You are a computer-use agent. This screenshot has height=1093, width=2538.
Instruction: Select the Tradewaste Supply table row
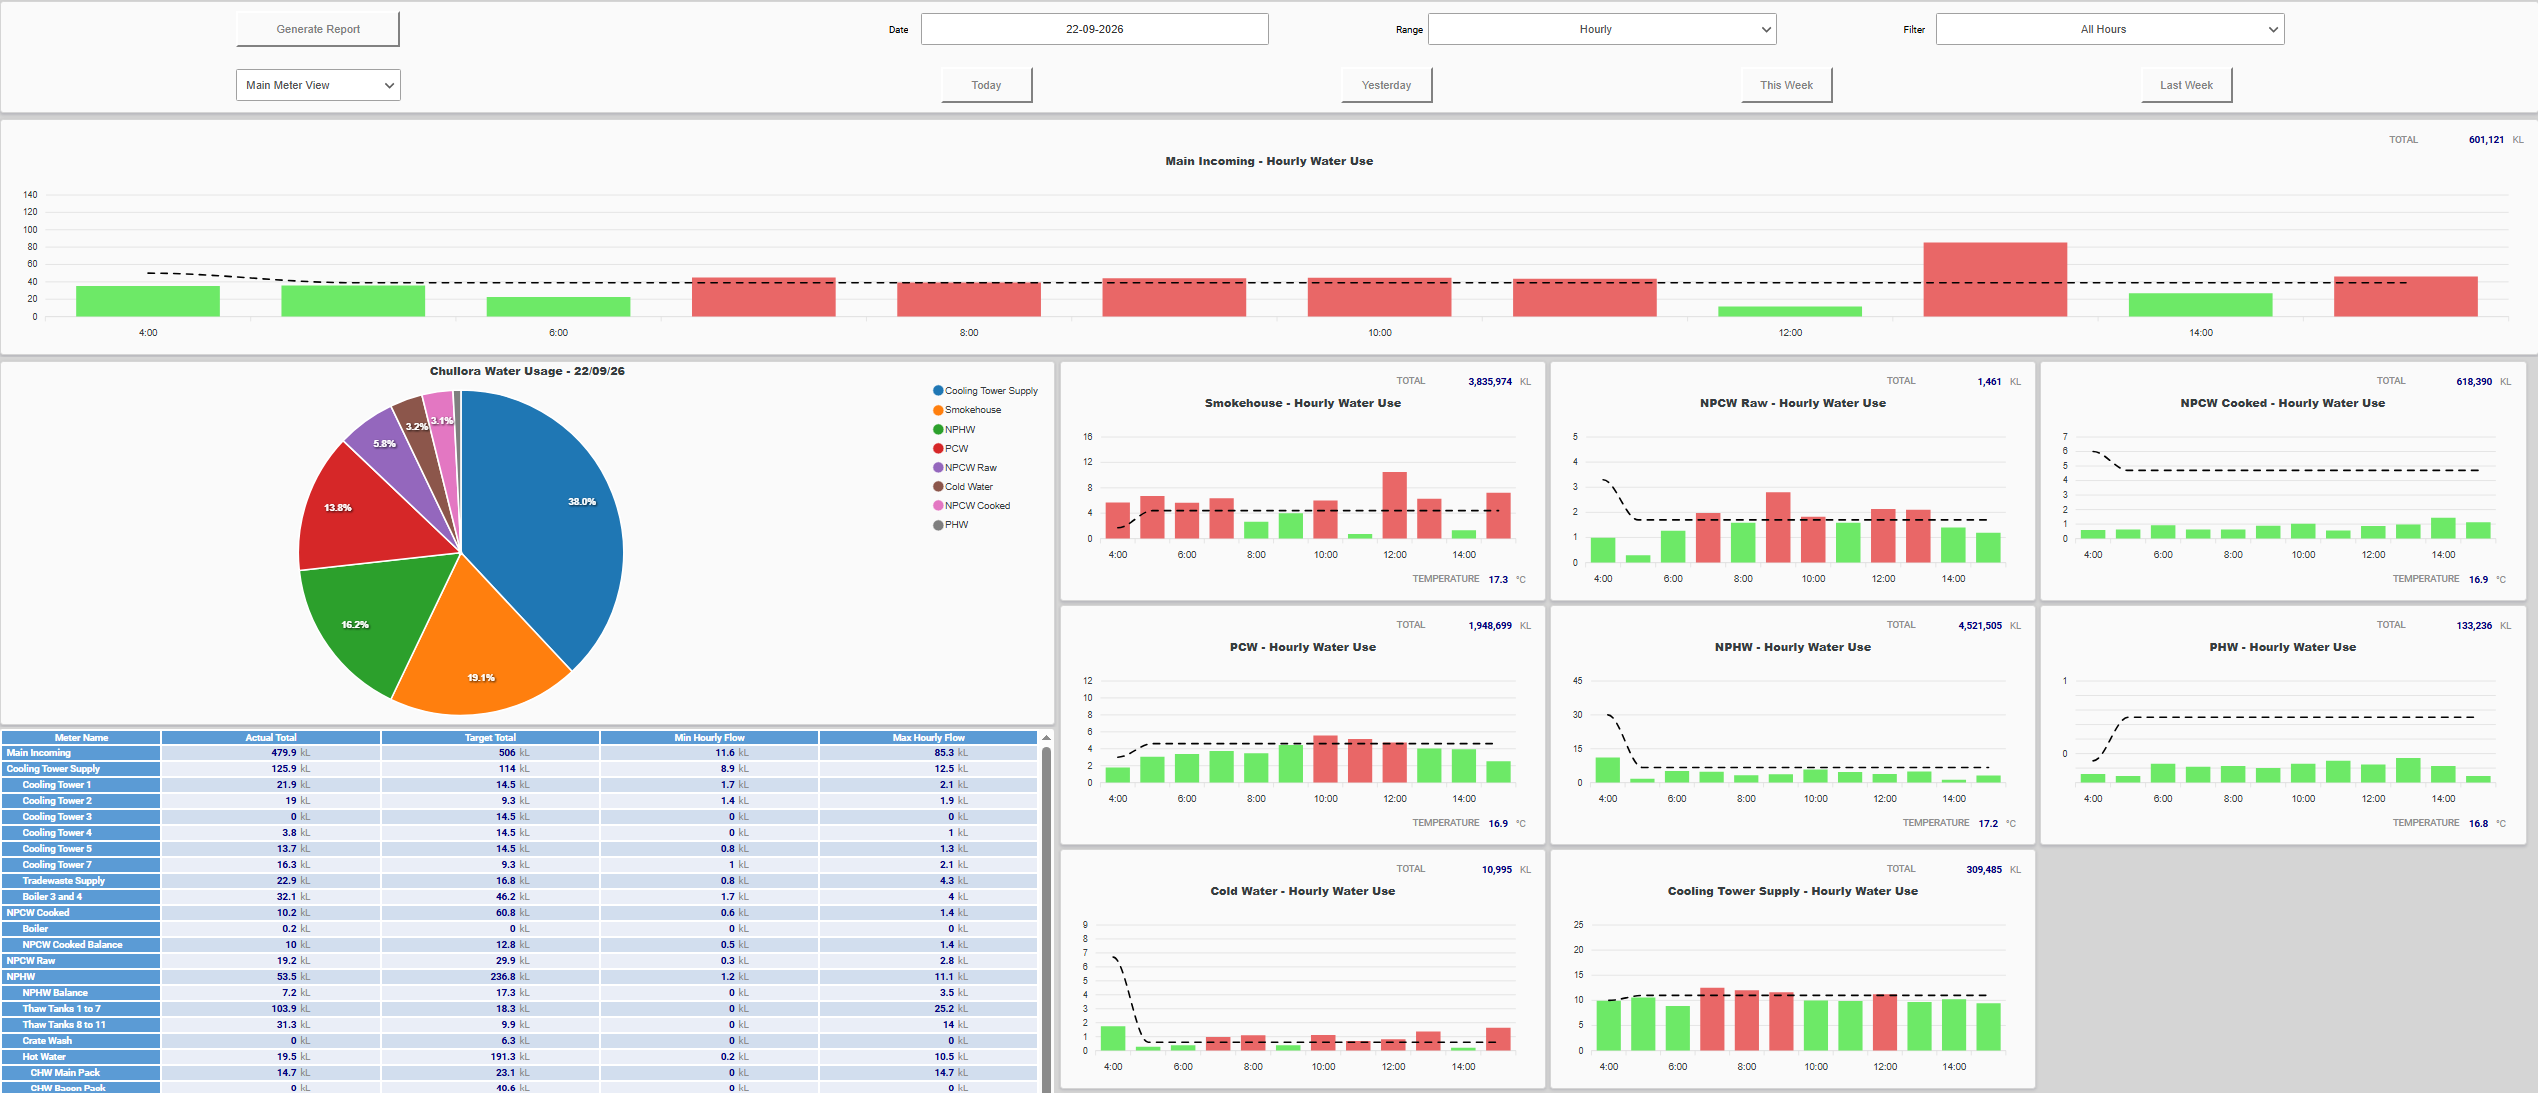click(x=519, y=881)
